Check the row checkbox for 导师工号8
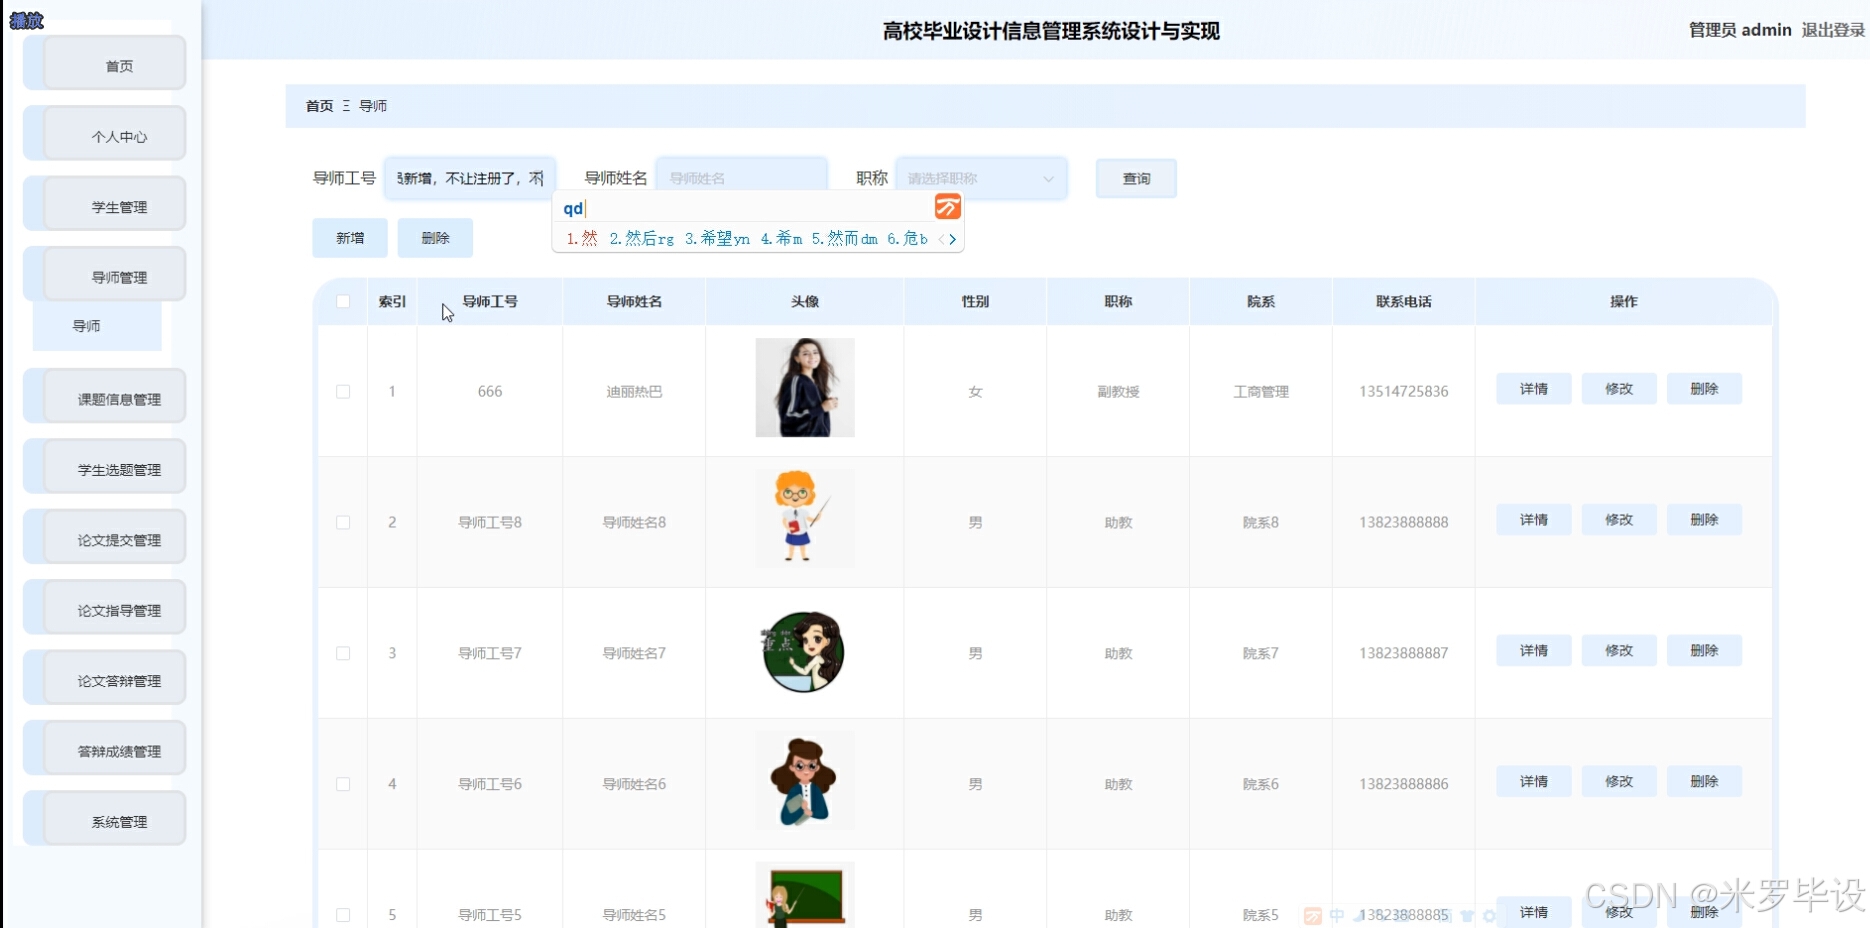 pos(343,523)
